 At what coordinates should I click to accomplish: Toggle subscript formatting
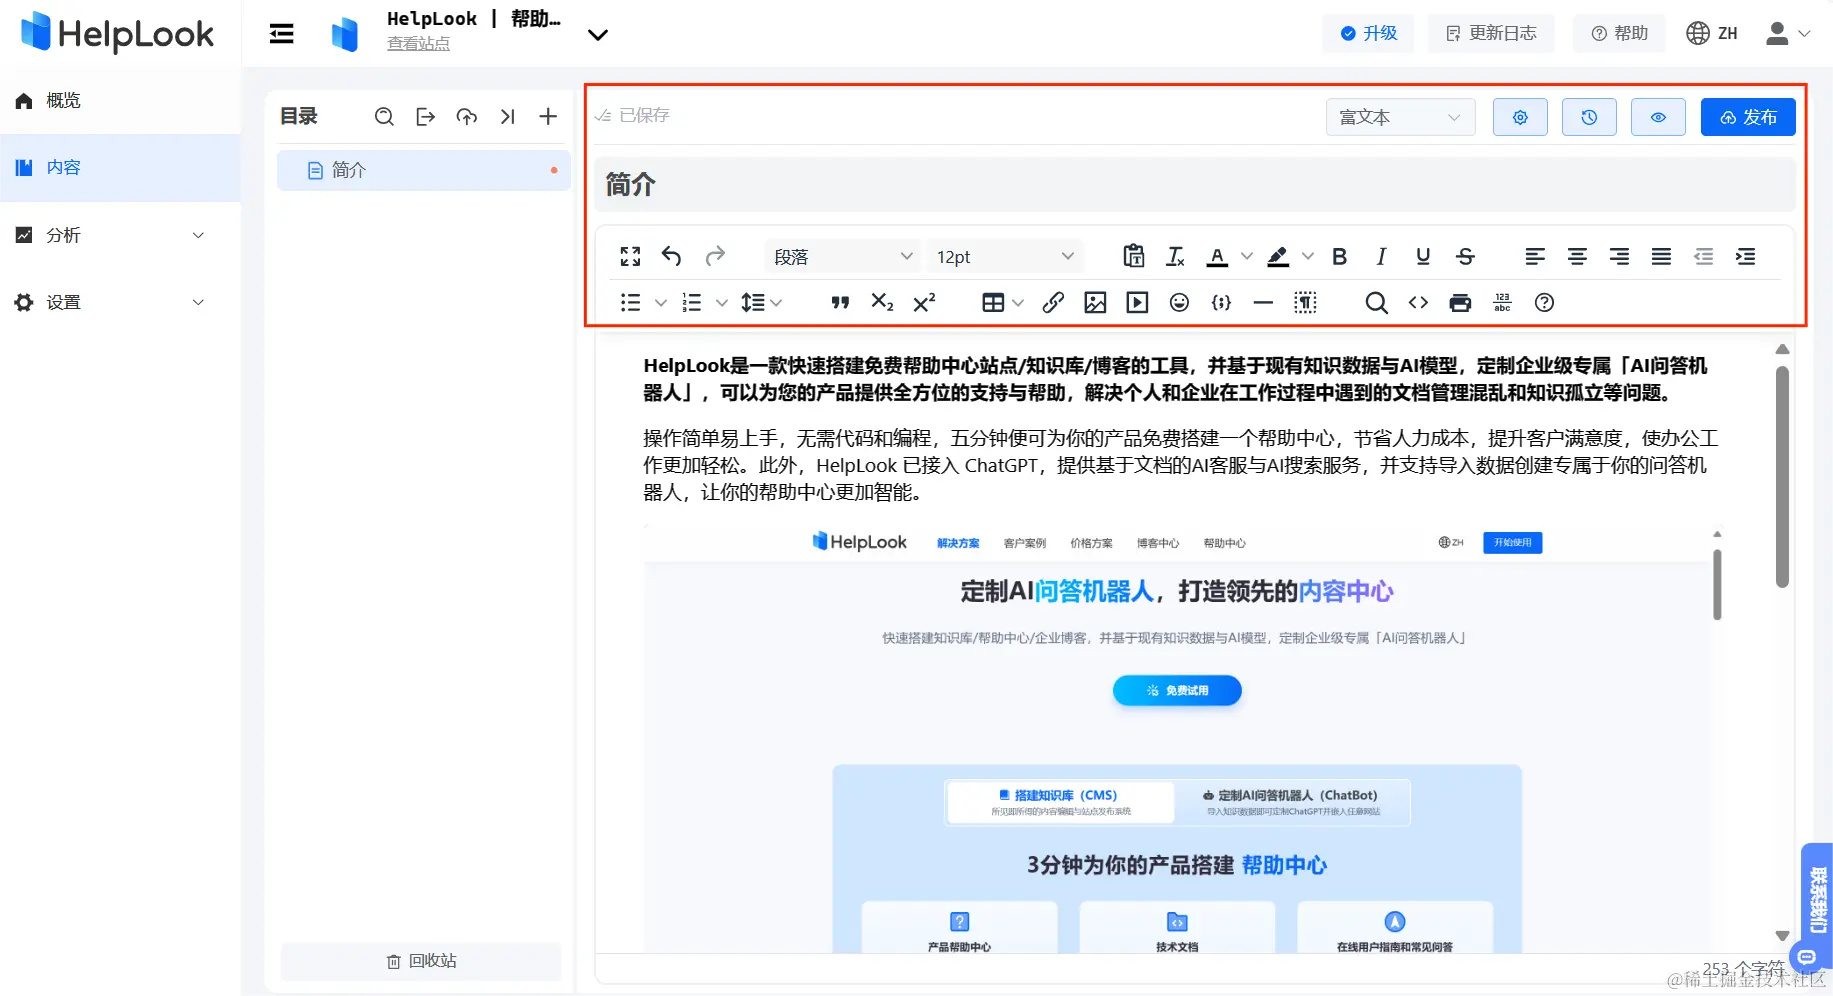pos(882,303)
